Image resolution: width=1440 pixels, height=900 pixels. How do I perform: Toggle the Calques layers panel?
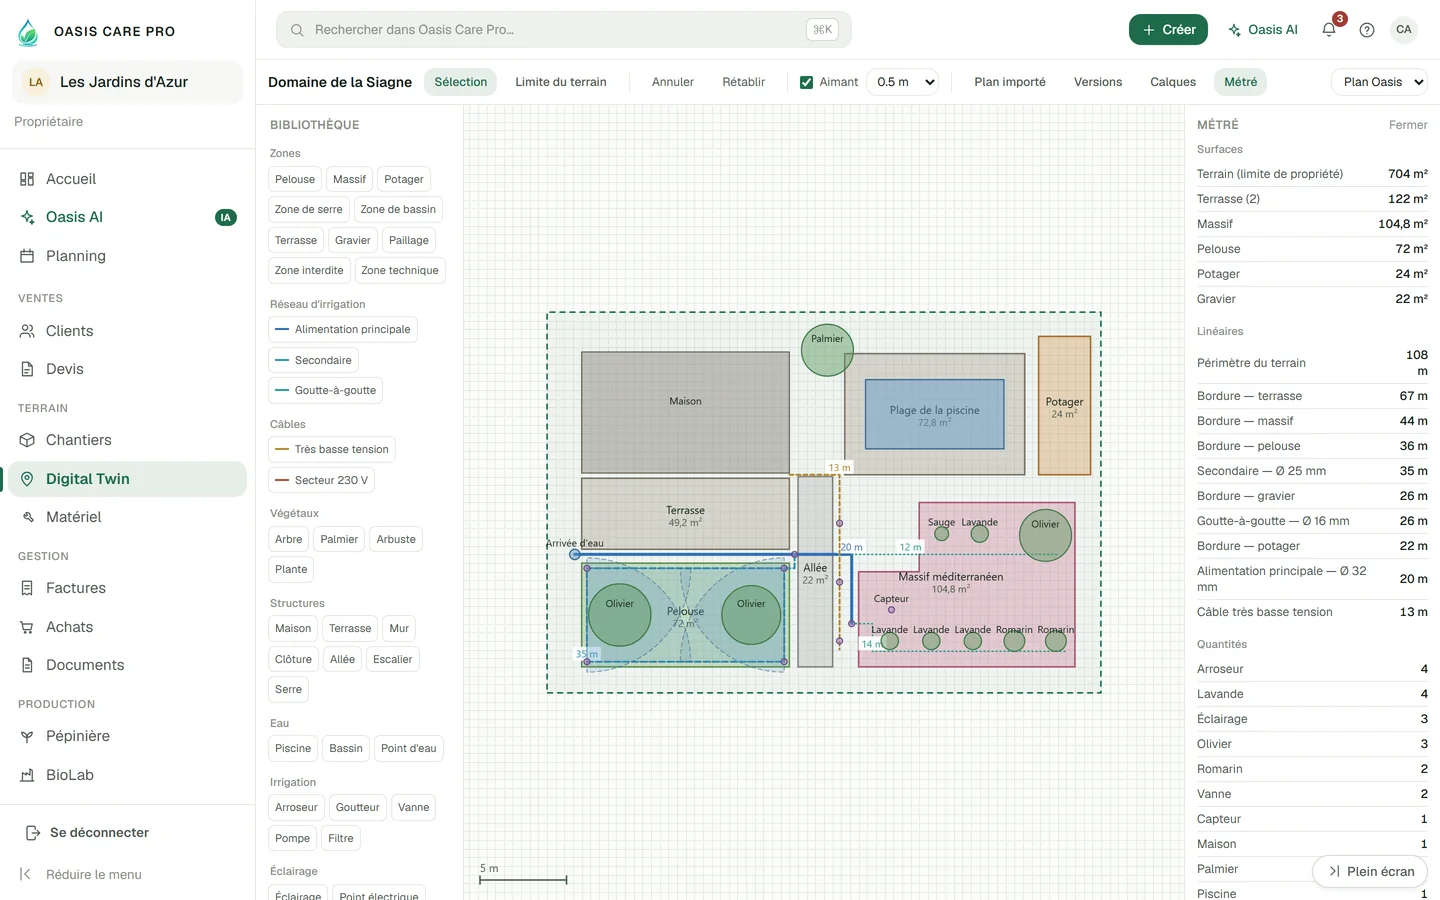click(x=1173, y=82)
